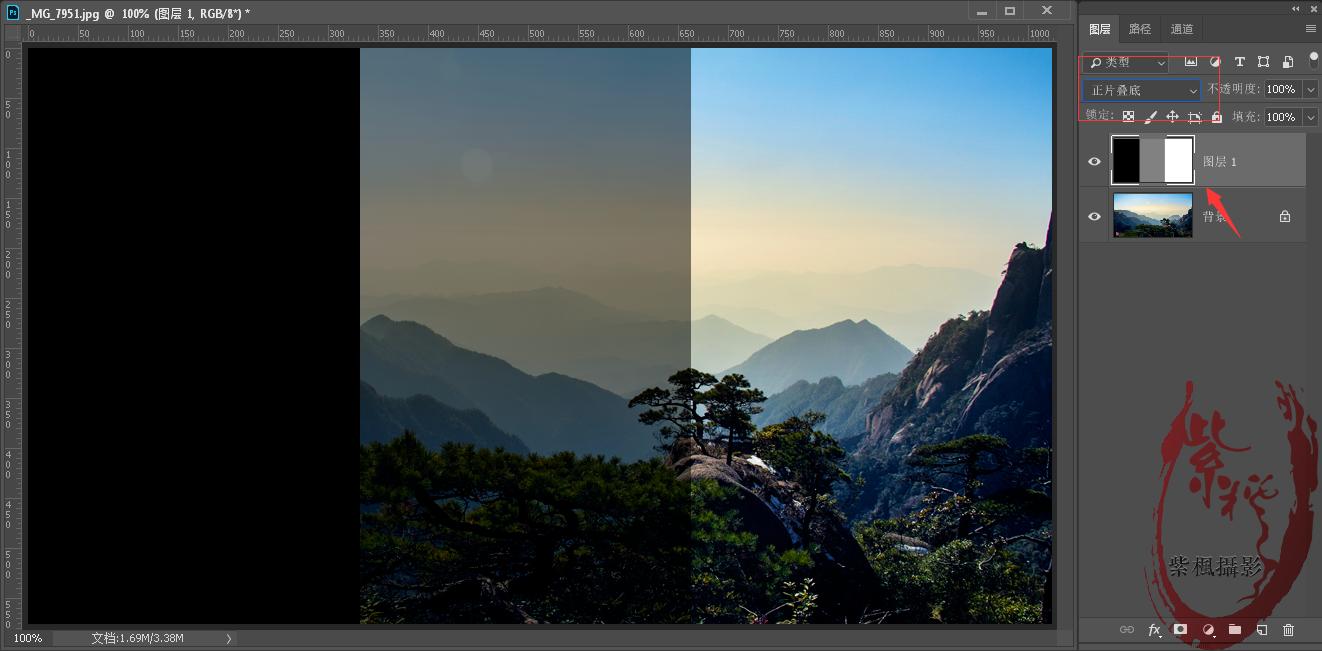This screenshot has width=1322, height=651.
Task: Create a new layer group folder
Action: [1235, 630]
